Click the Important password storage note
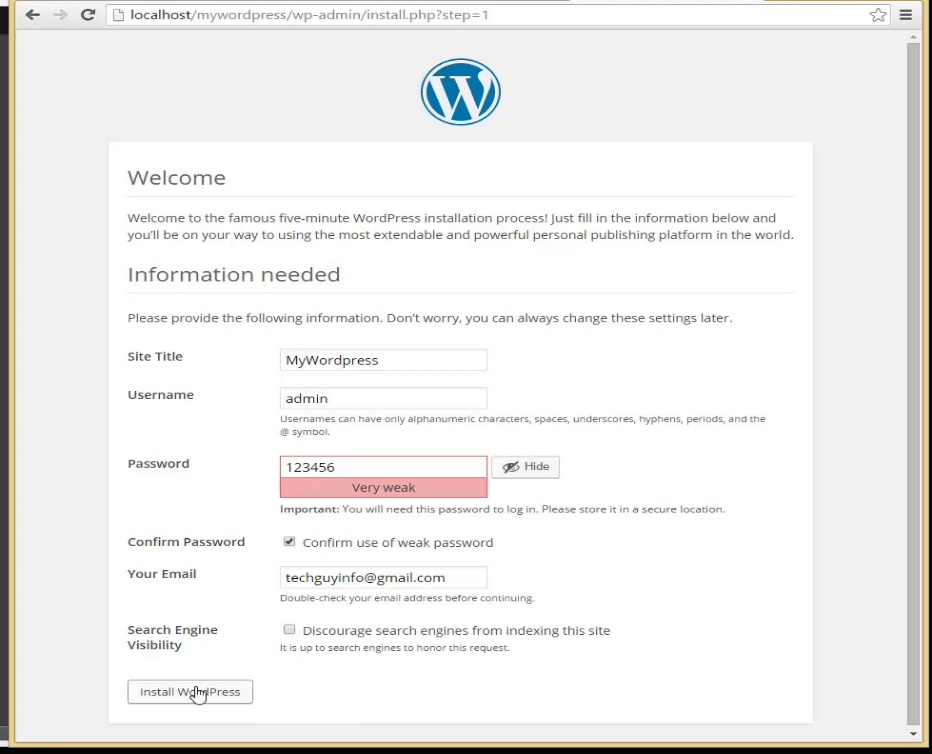932x754 pixels. pyautogui.click(x=502, y=509)
